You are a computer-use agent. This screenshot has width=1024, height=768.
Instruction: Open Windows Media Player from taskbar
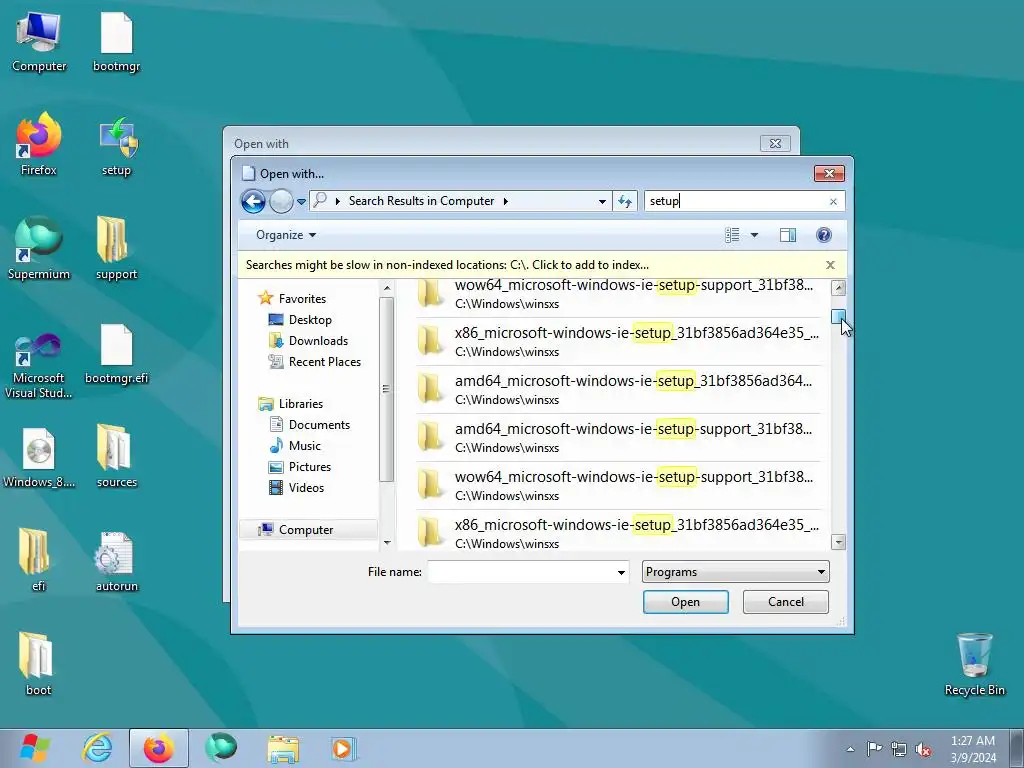click(344, 748)
